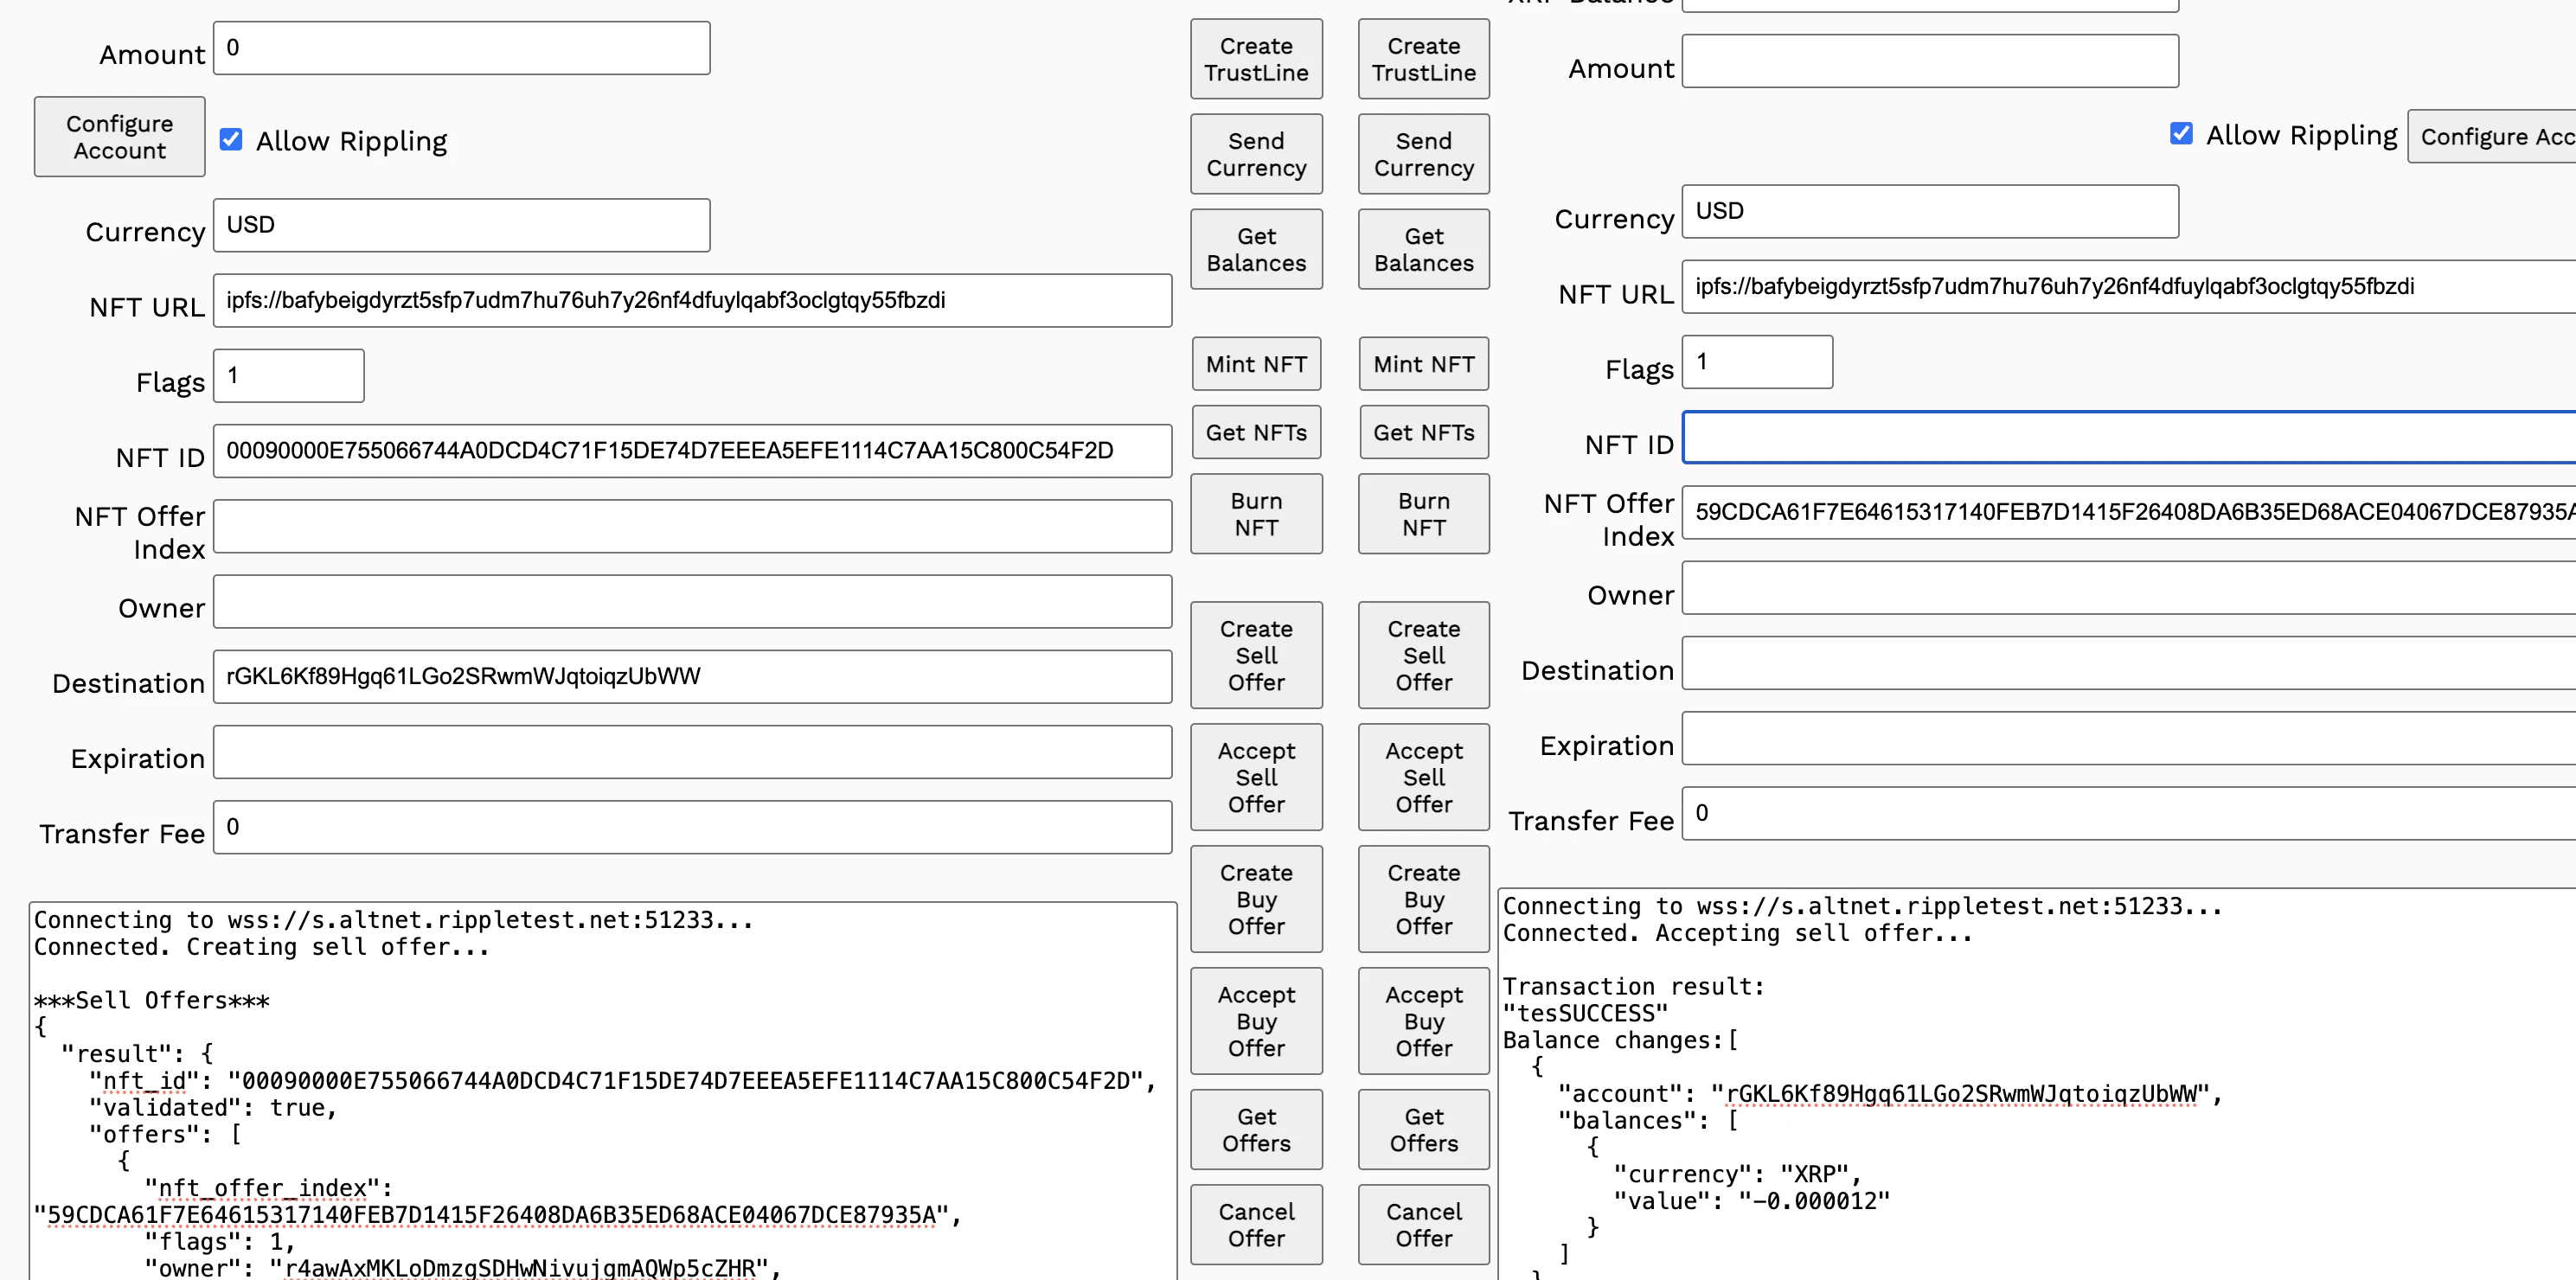This screenshot has width=2576, height=1280.
Task: Click the left Configure Account button
Action: 119,137
